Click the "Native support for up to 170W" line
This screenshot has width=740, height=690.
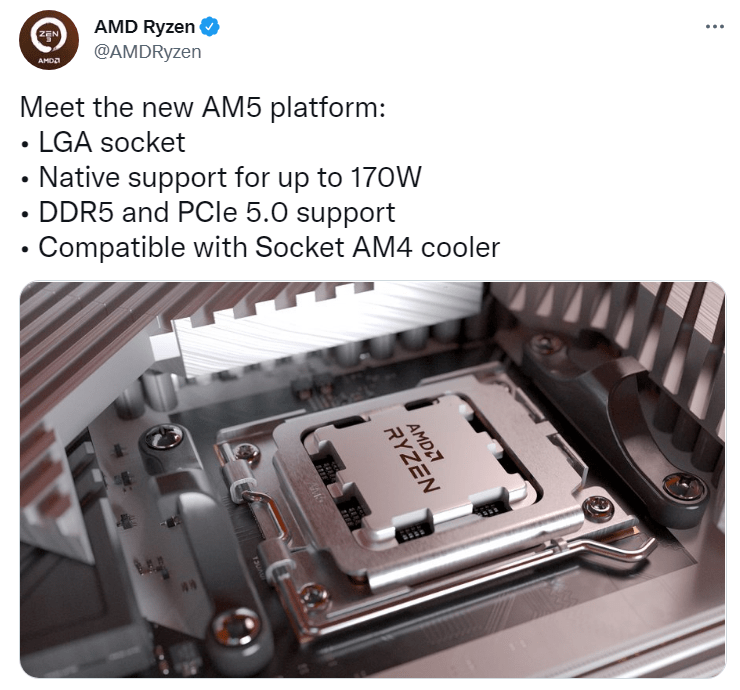pyautogui.click(x=230, y=177)
